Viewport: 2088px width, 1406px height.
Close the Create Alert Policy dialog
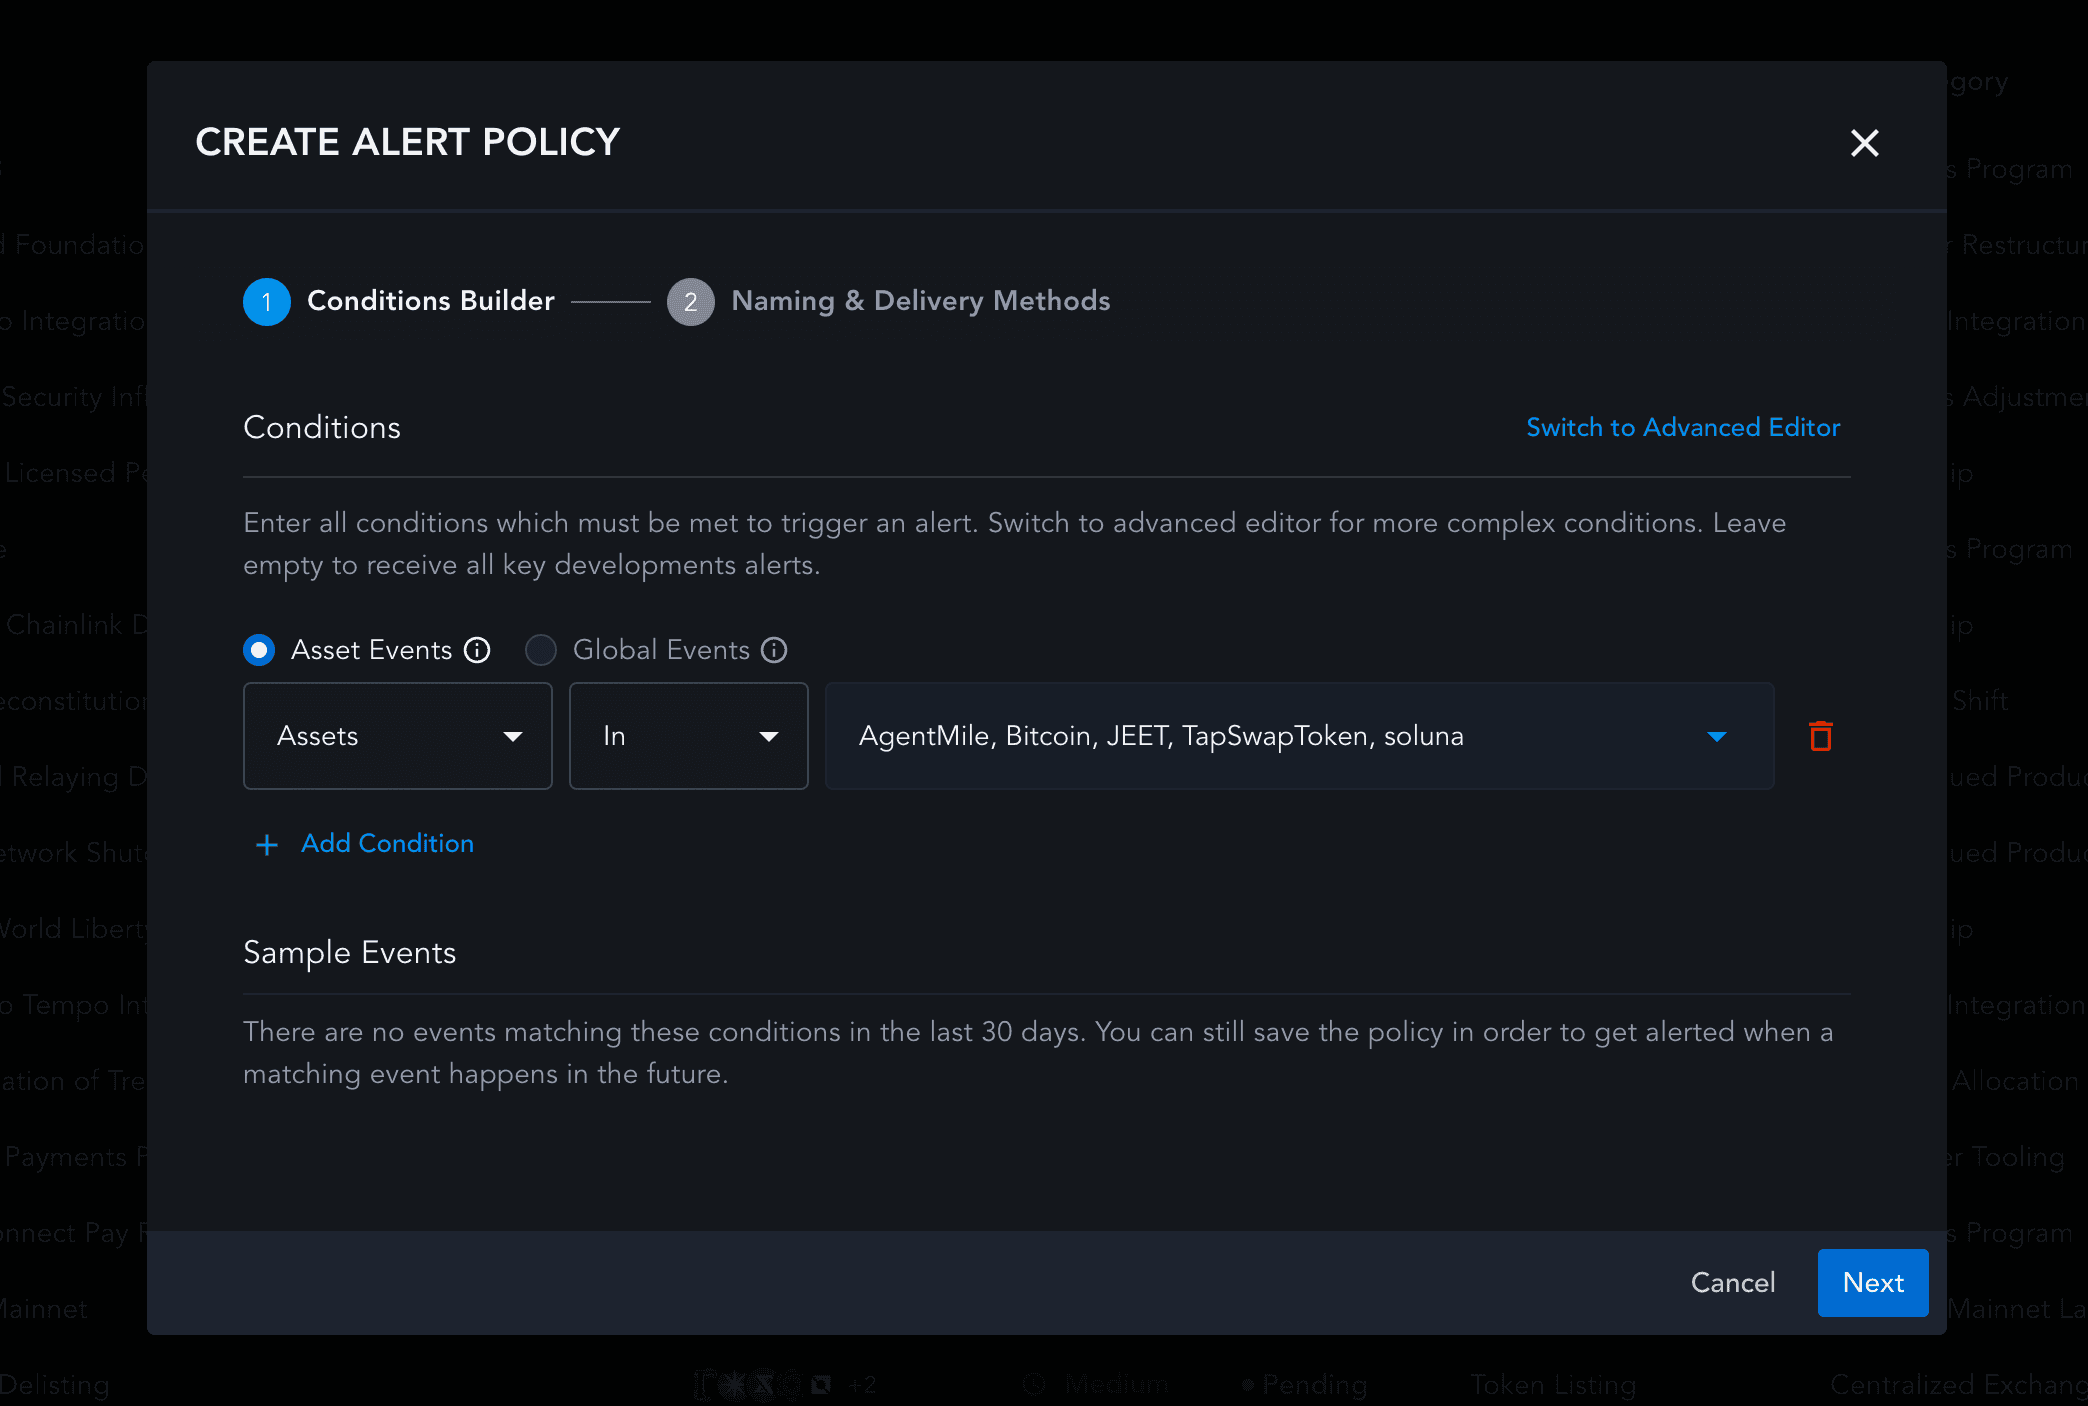pyautogui.click(x=1864, y=143)
